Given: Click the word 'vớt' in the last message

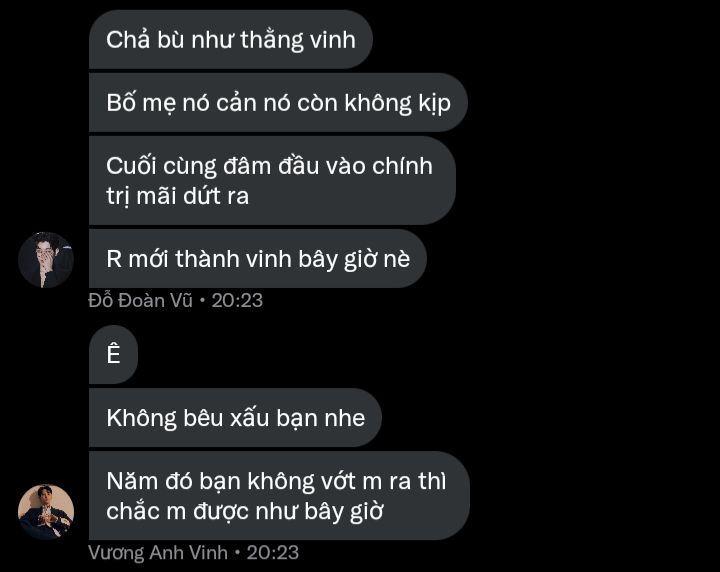Looking at the screenshot, I should pyautogui.click(x=338, y=481).
